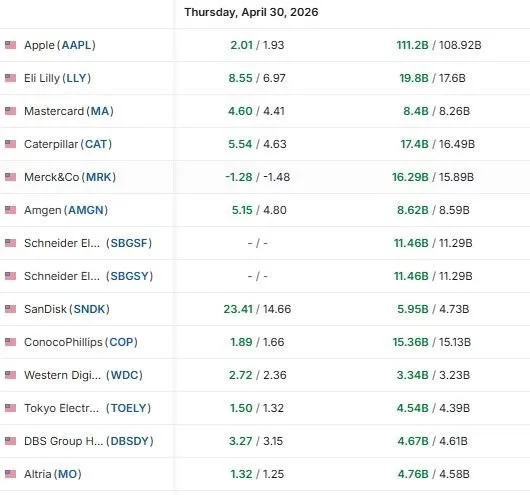Click the Thursday, April 30, 2026 date header
The image size is (530, 495).
tap(251, 12)
